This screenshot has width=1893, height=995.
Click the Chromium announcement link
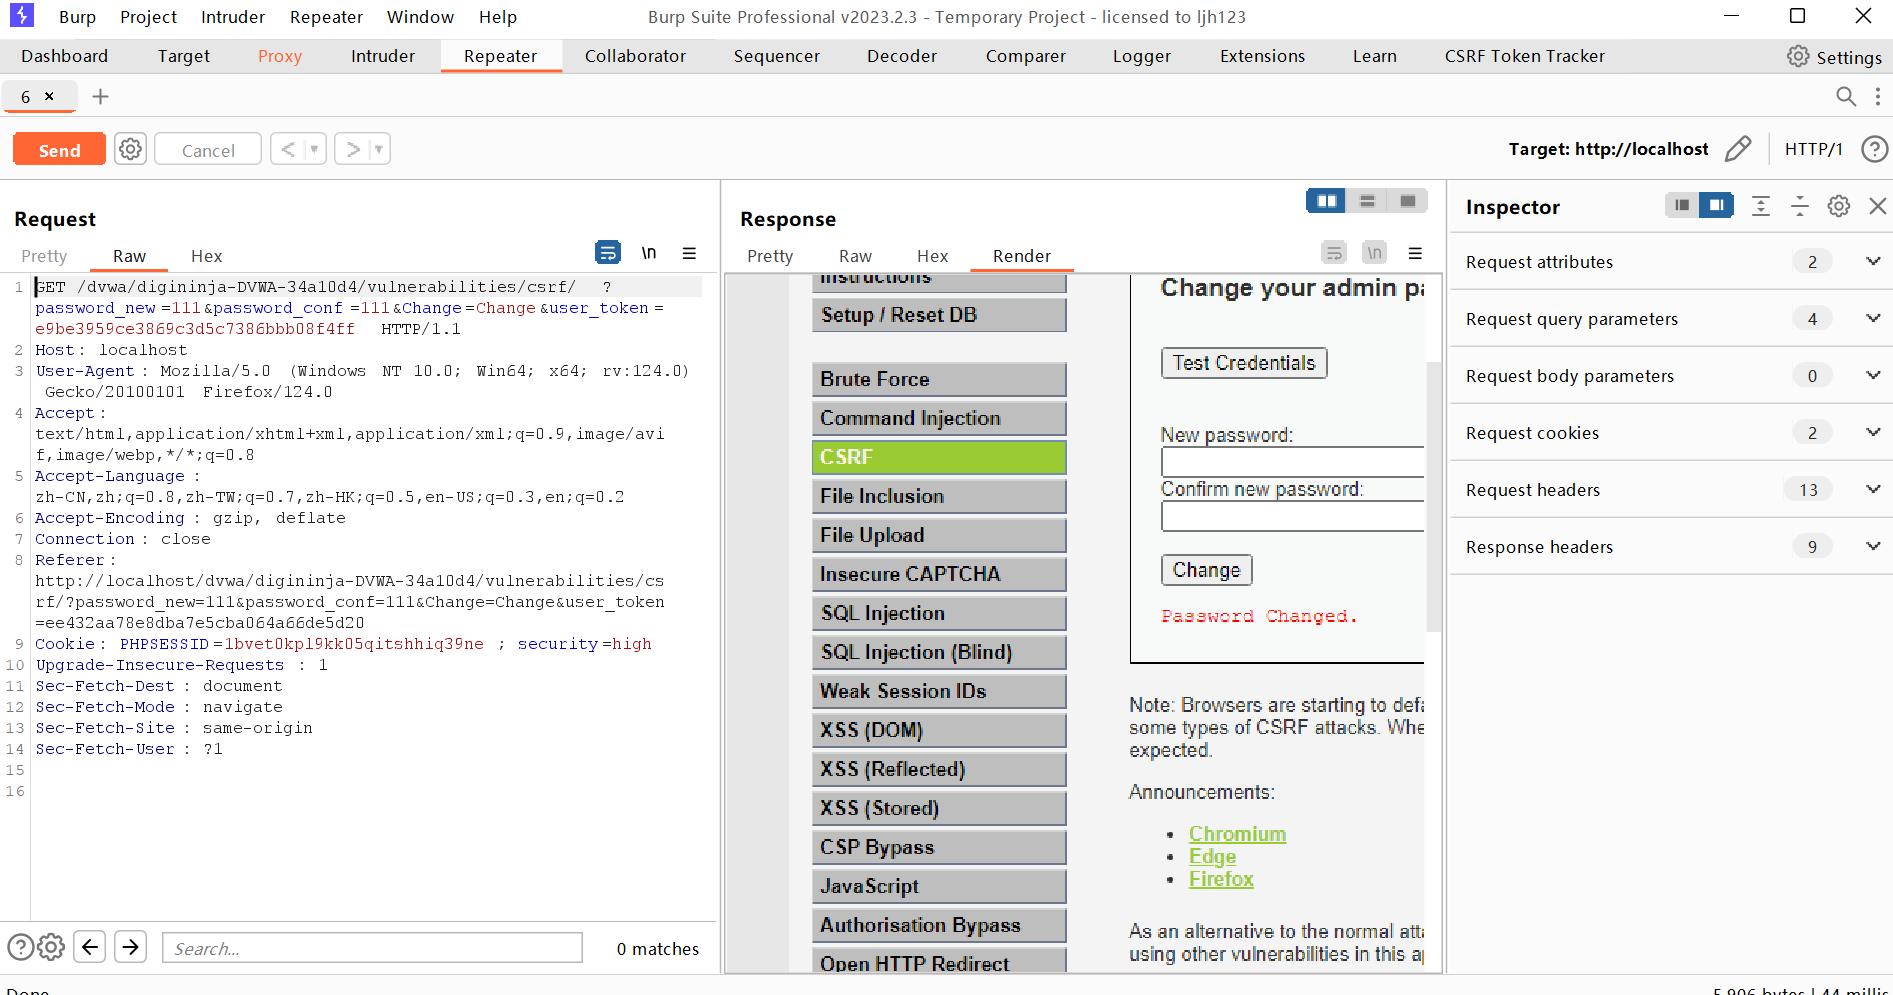pos(1237,834)
